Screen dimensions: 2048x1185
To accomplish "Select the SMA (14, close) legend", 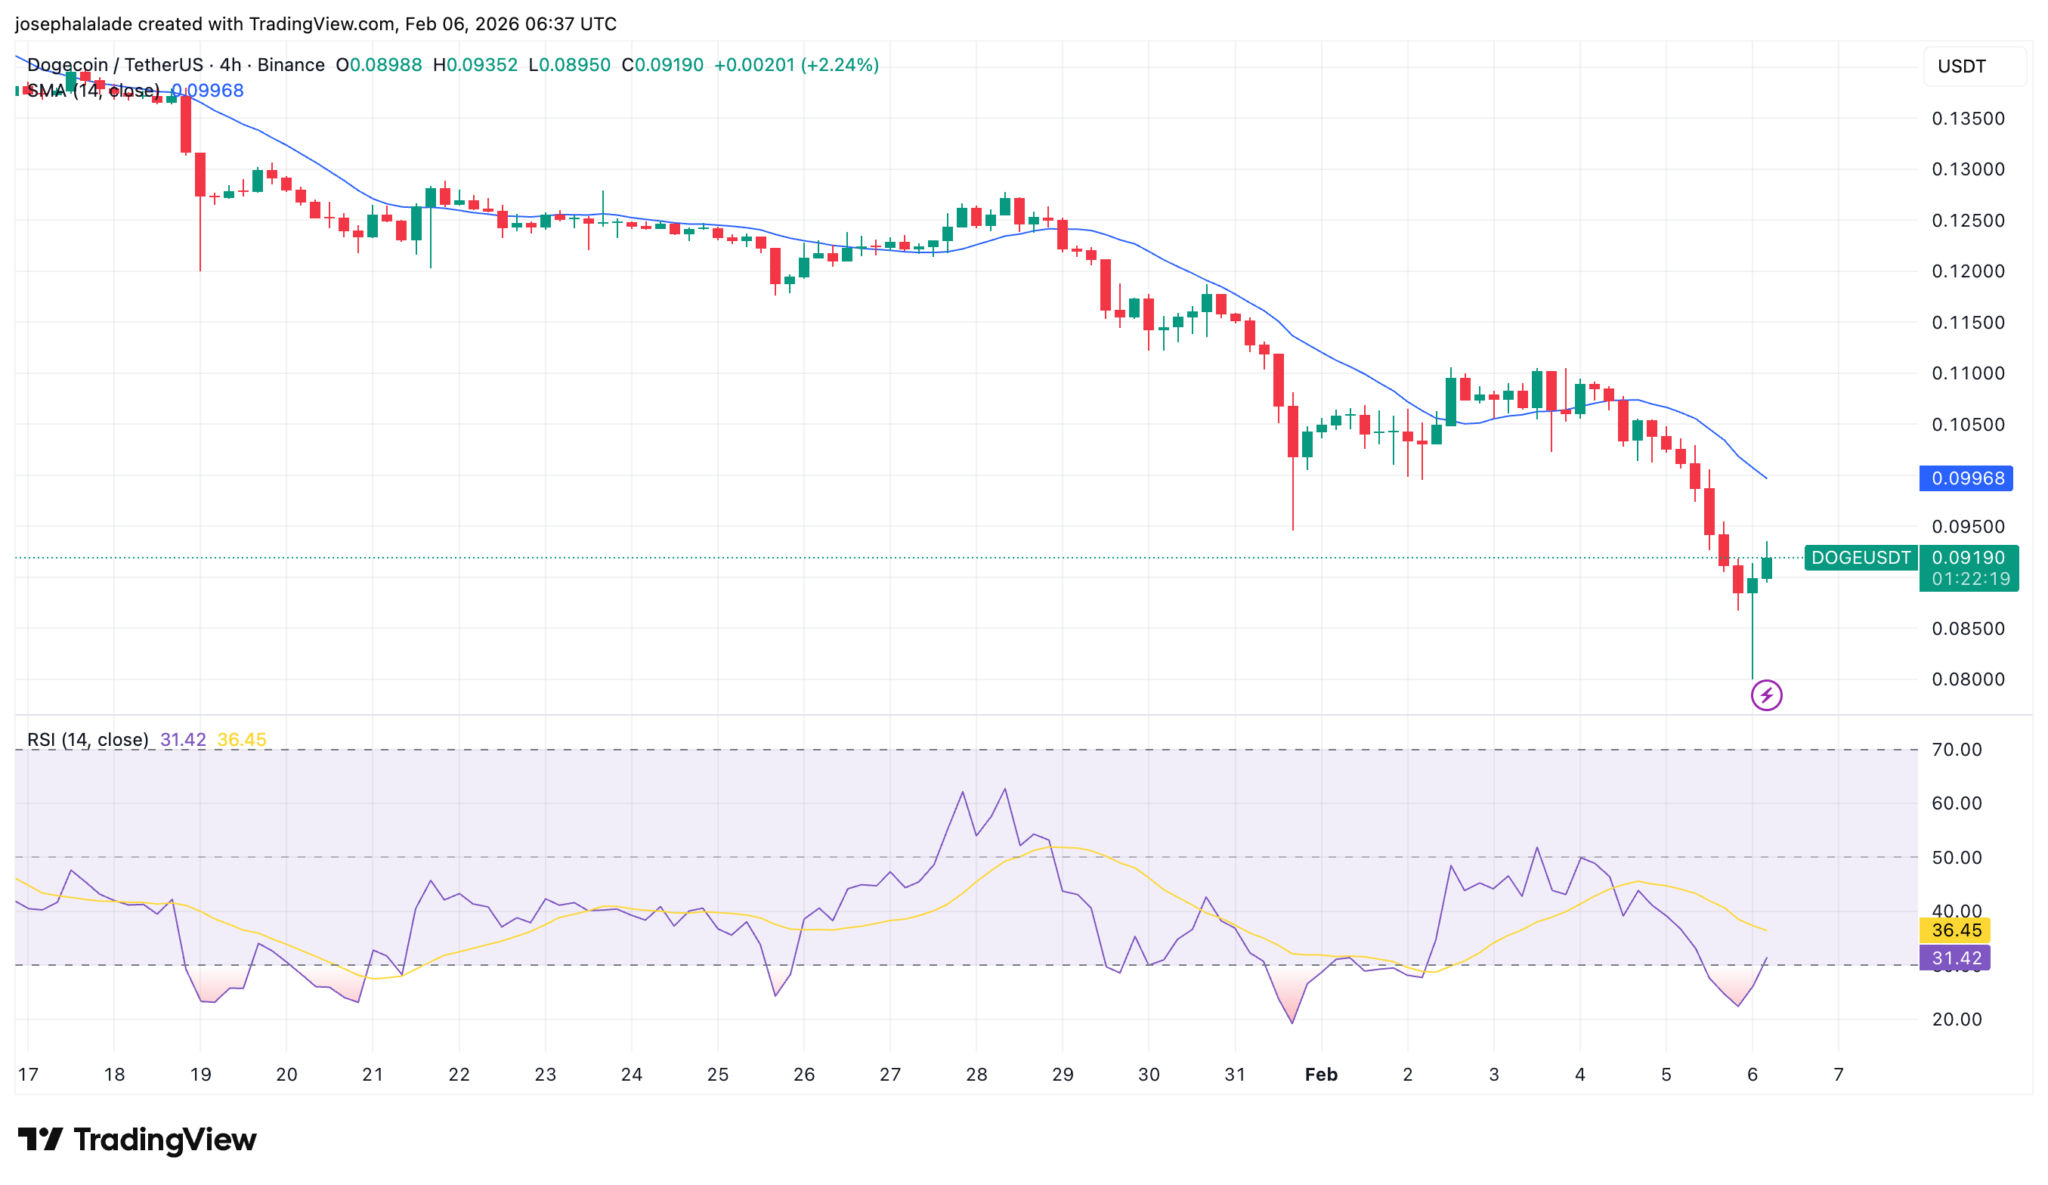I will [x=93, y=91].
